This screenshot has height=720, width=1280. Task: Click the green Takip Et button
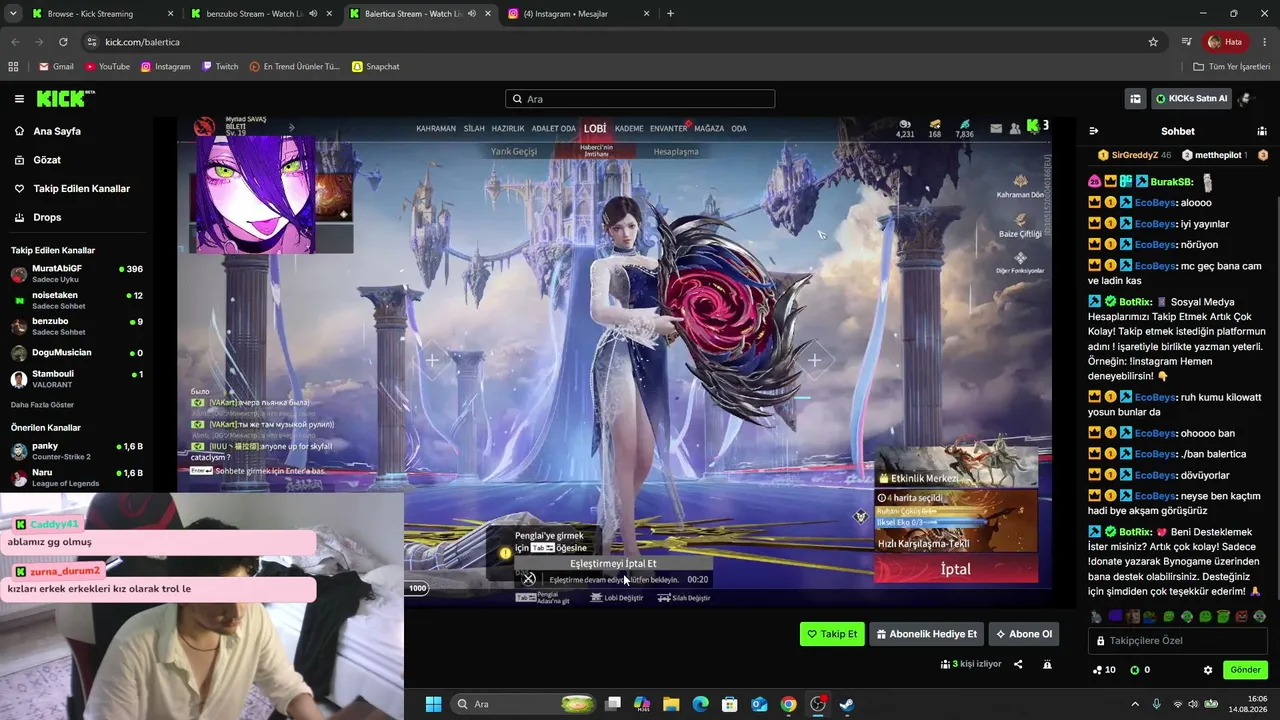pyautogui.click(x=832, y=634)
